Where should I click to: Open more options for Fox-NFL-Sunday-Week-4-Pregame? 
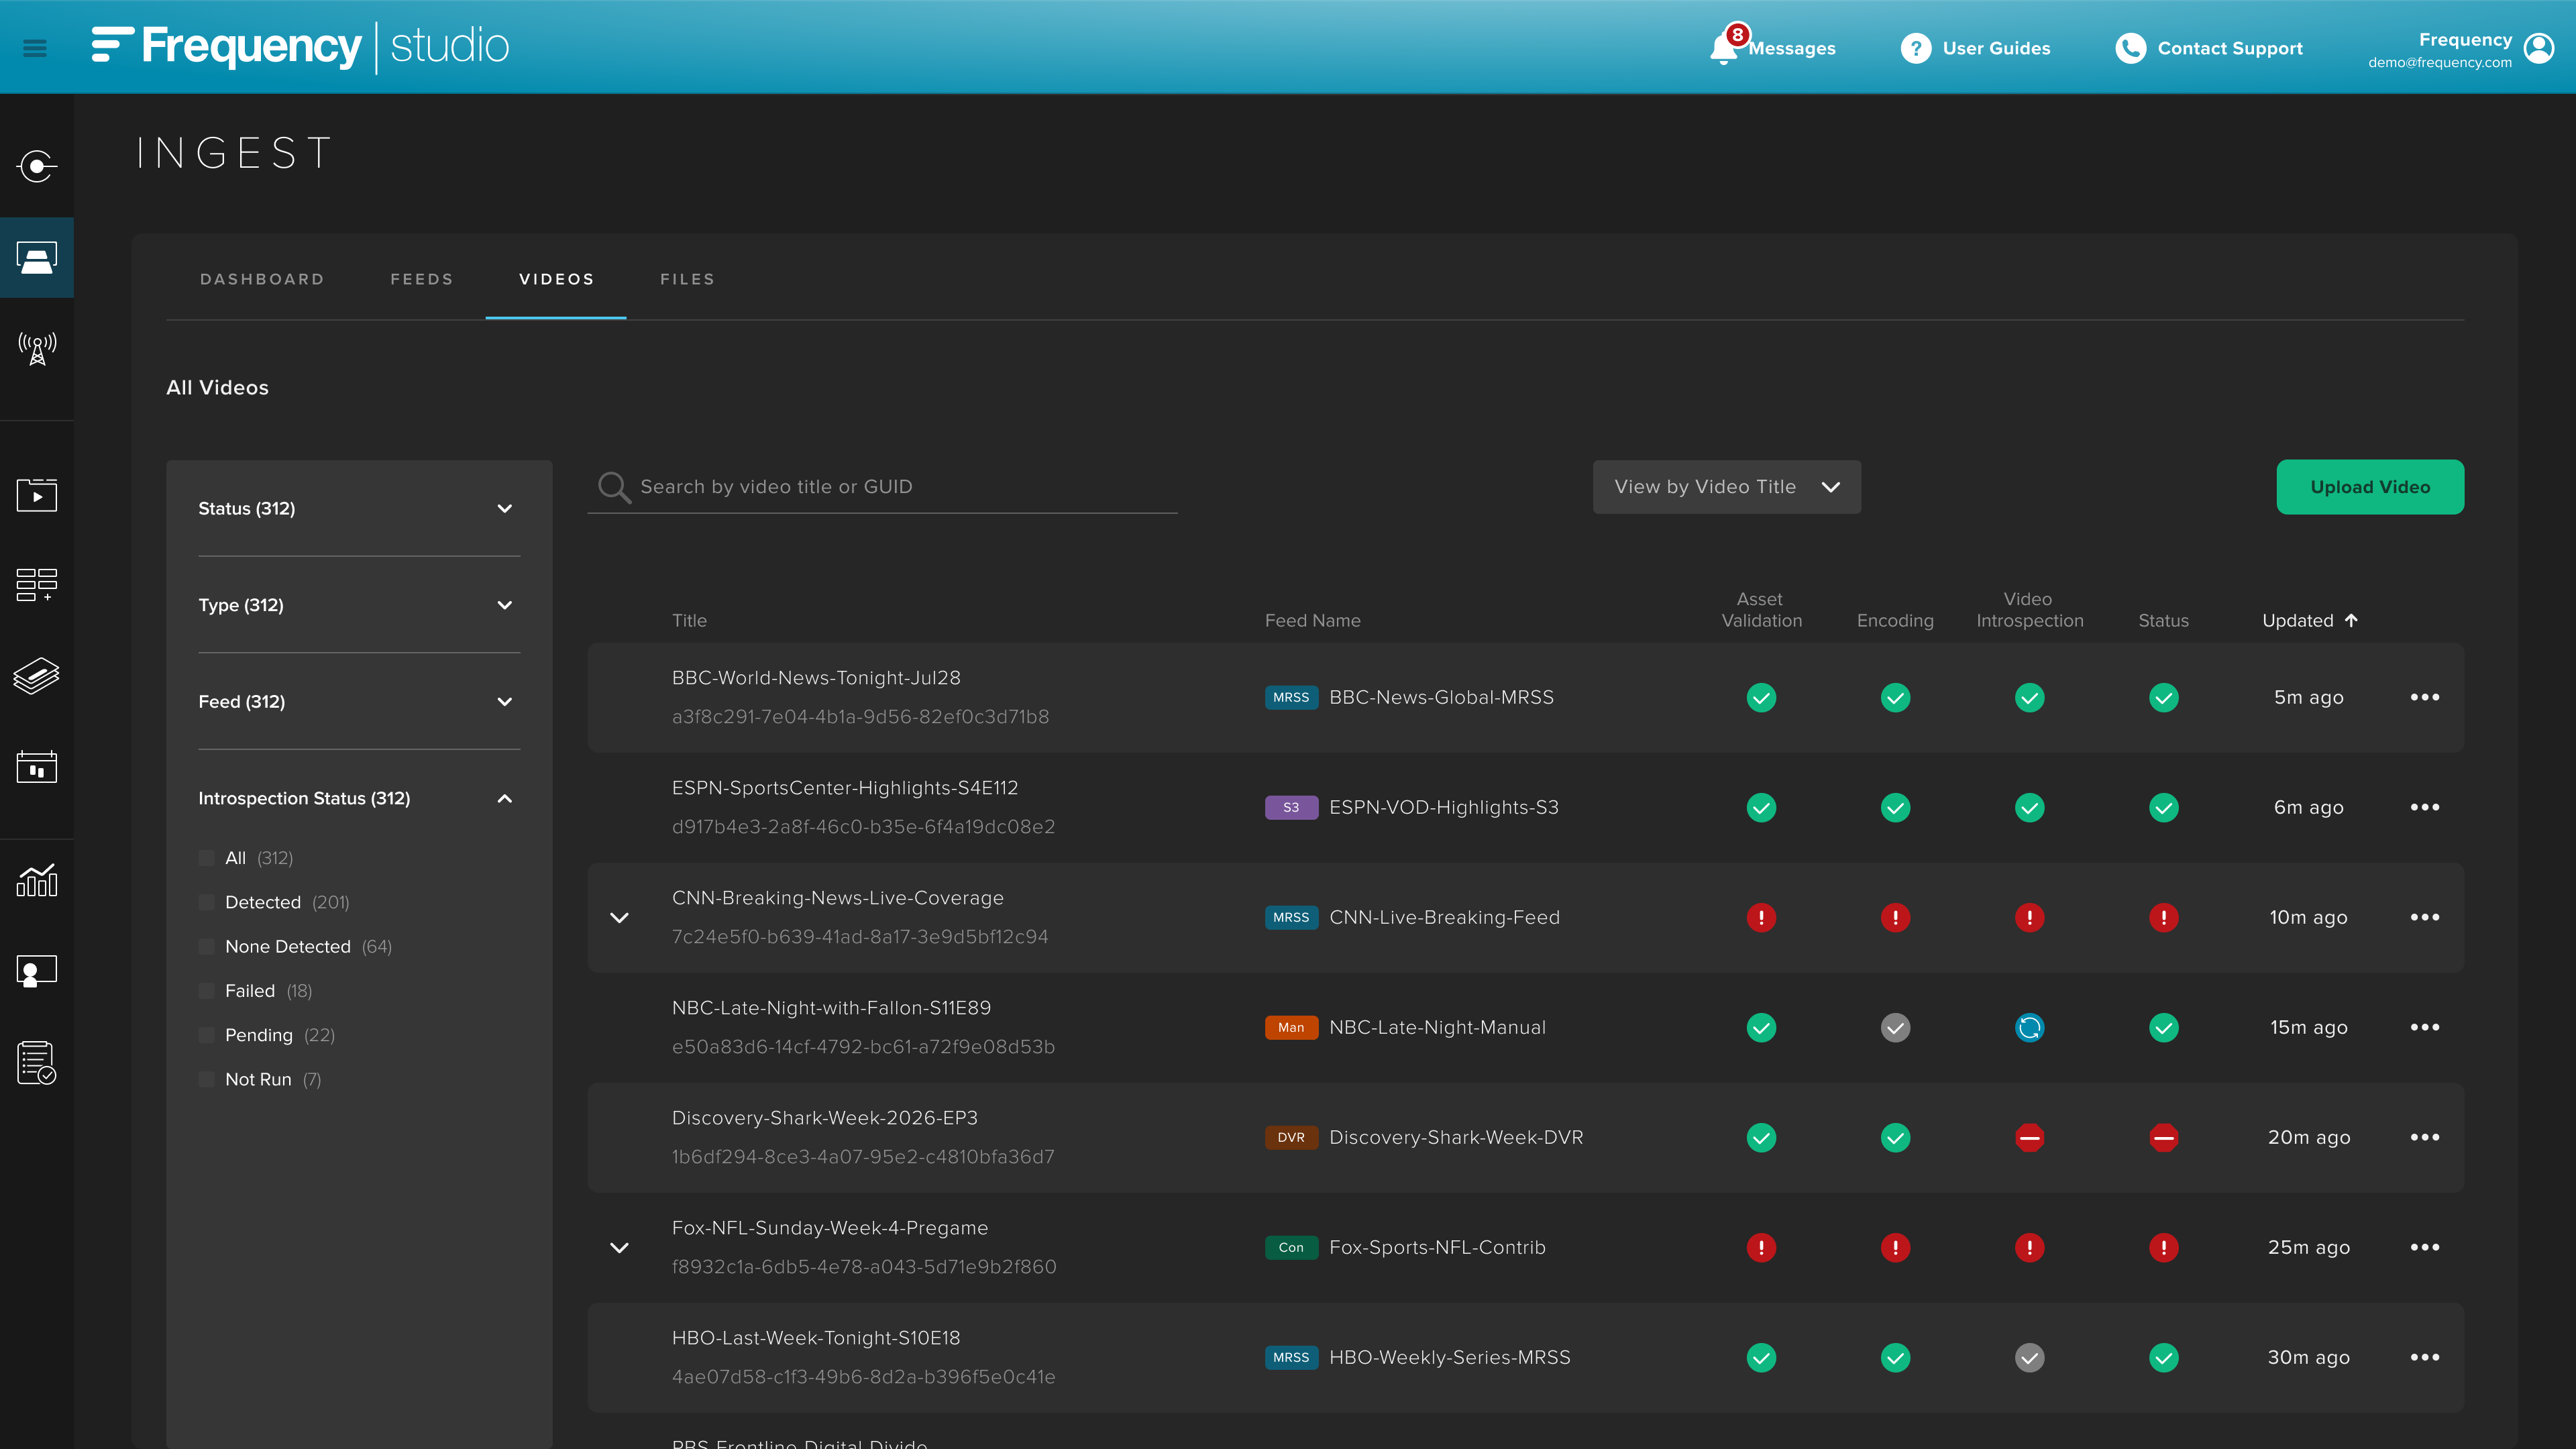(2425, 1247)
